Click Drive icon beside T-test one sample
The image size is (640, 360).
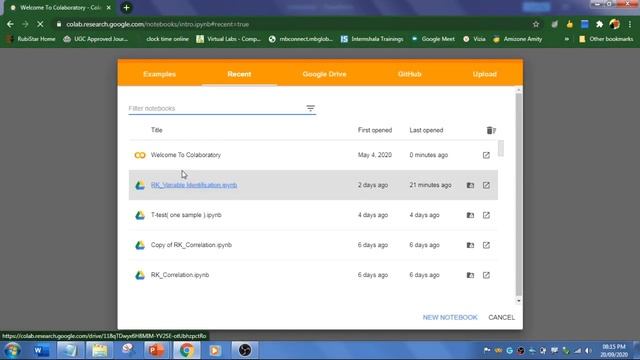click(140, 215)
